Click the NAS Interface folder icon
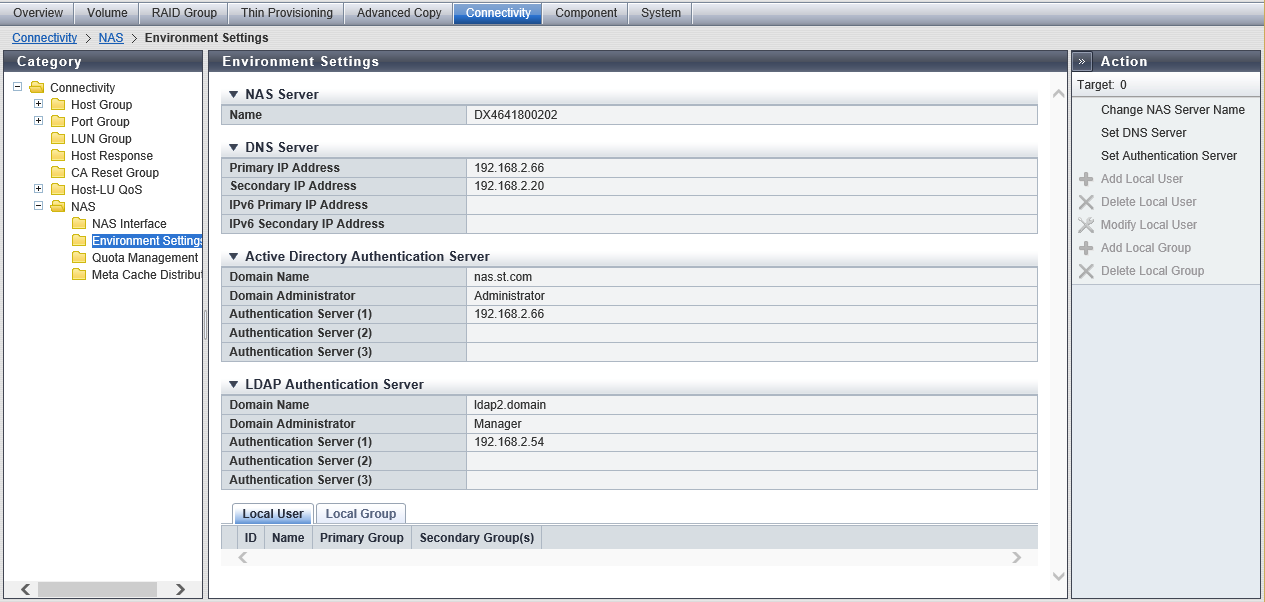 pos(79,224)
